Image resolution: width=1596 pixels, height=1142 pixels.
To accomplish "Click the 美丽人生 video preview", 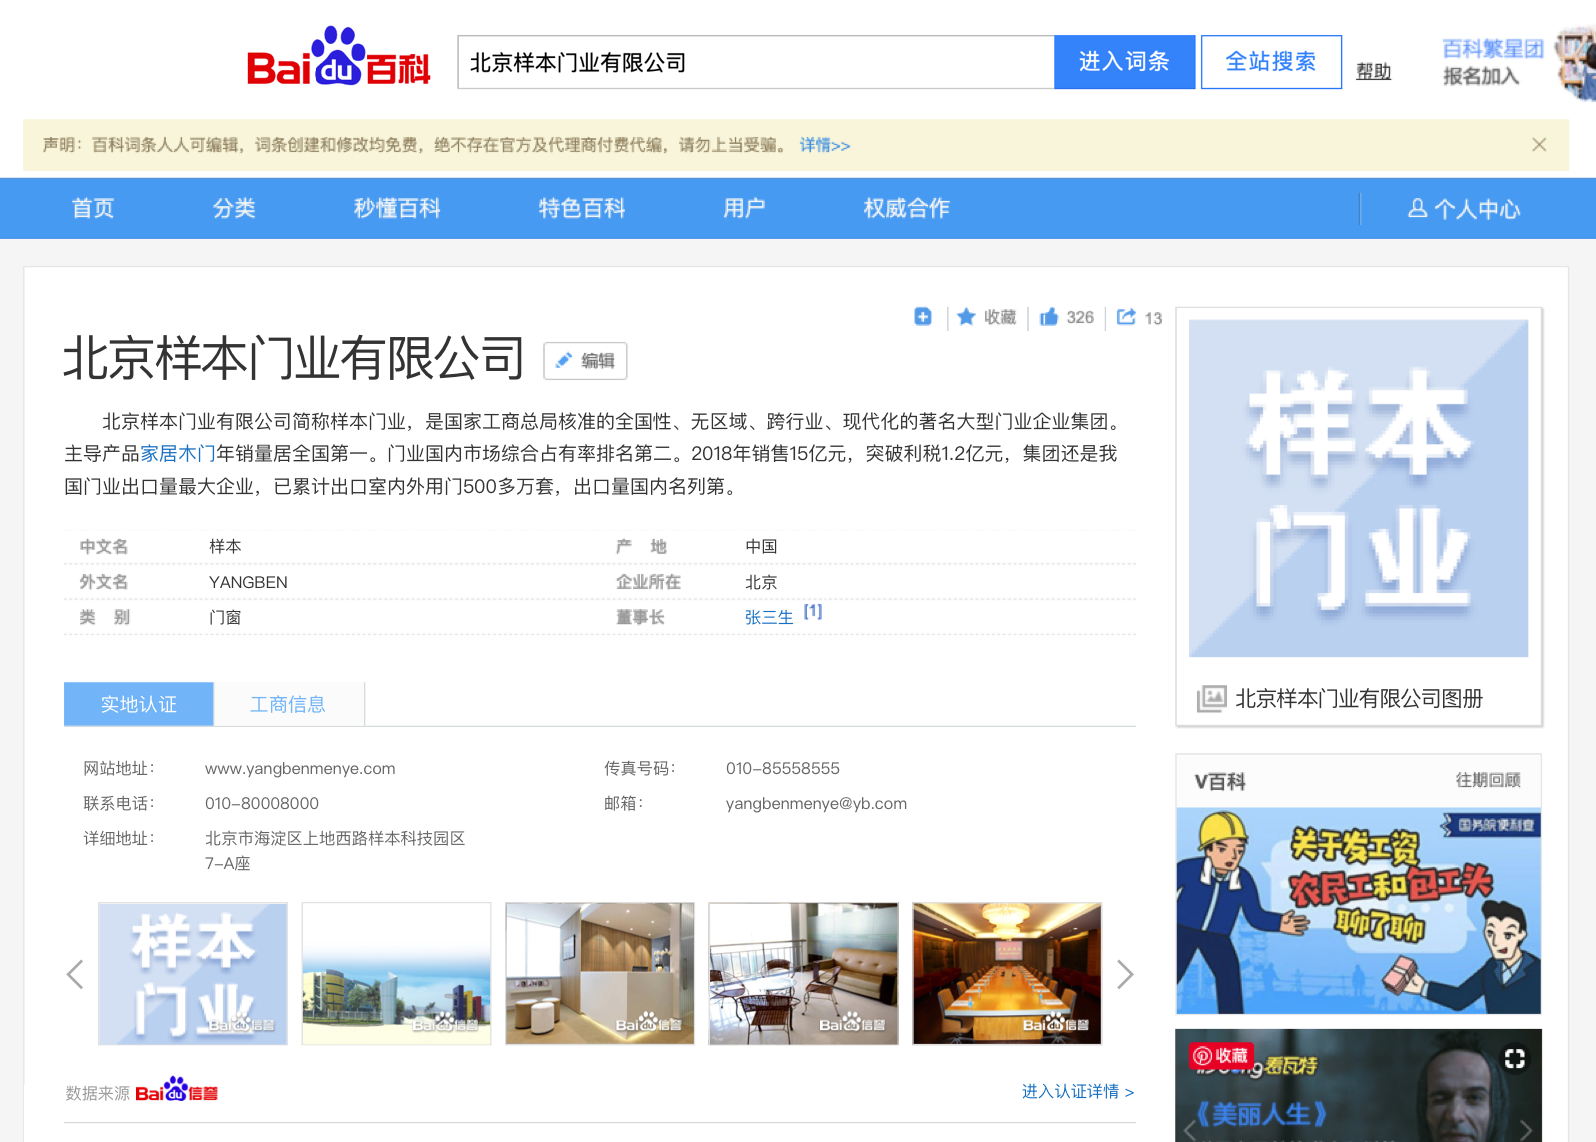I will (1358, 1086).
